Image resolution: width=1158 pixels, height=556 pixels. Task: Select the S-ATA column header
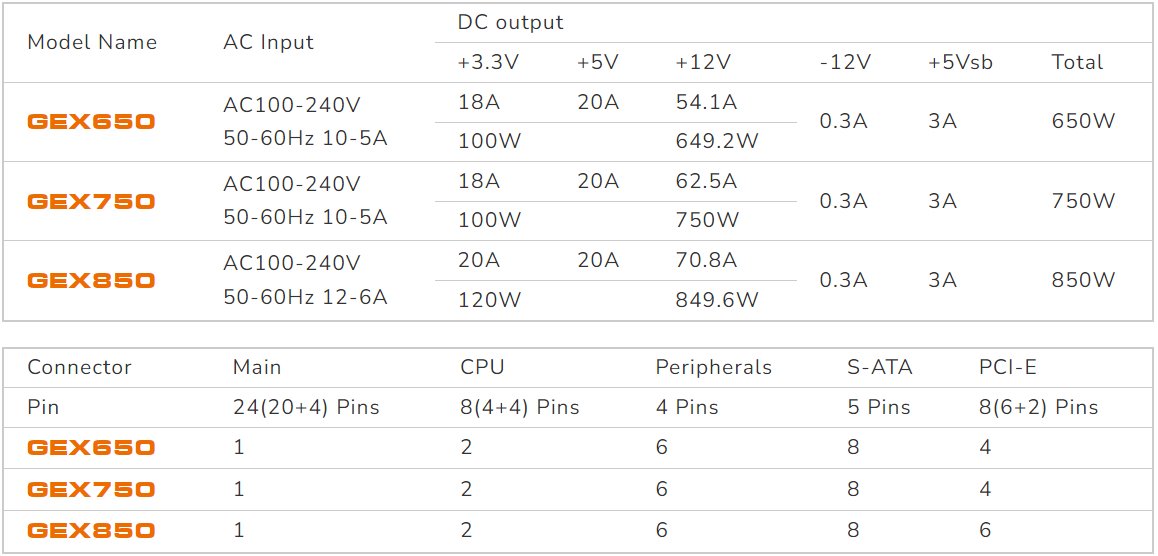pyautogui.click(x=879, y=367)
